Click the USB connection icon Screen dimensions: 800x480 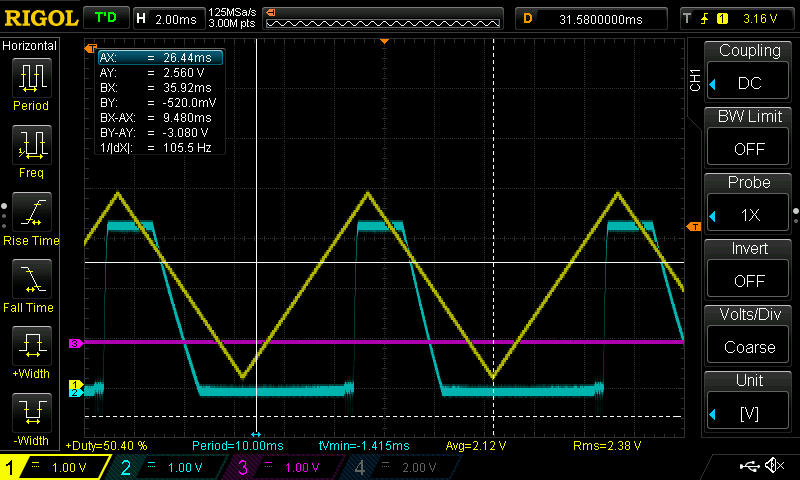pyautogui.click(x=749, y=465)
